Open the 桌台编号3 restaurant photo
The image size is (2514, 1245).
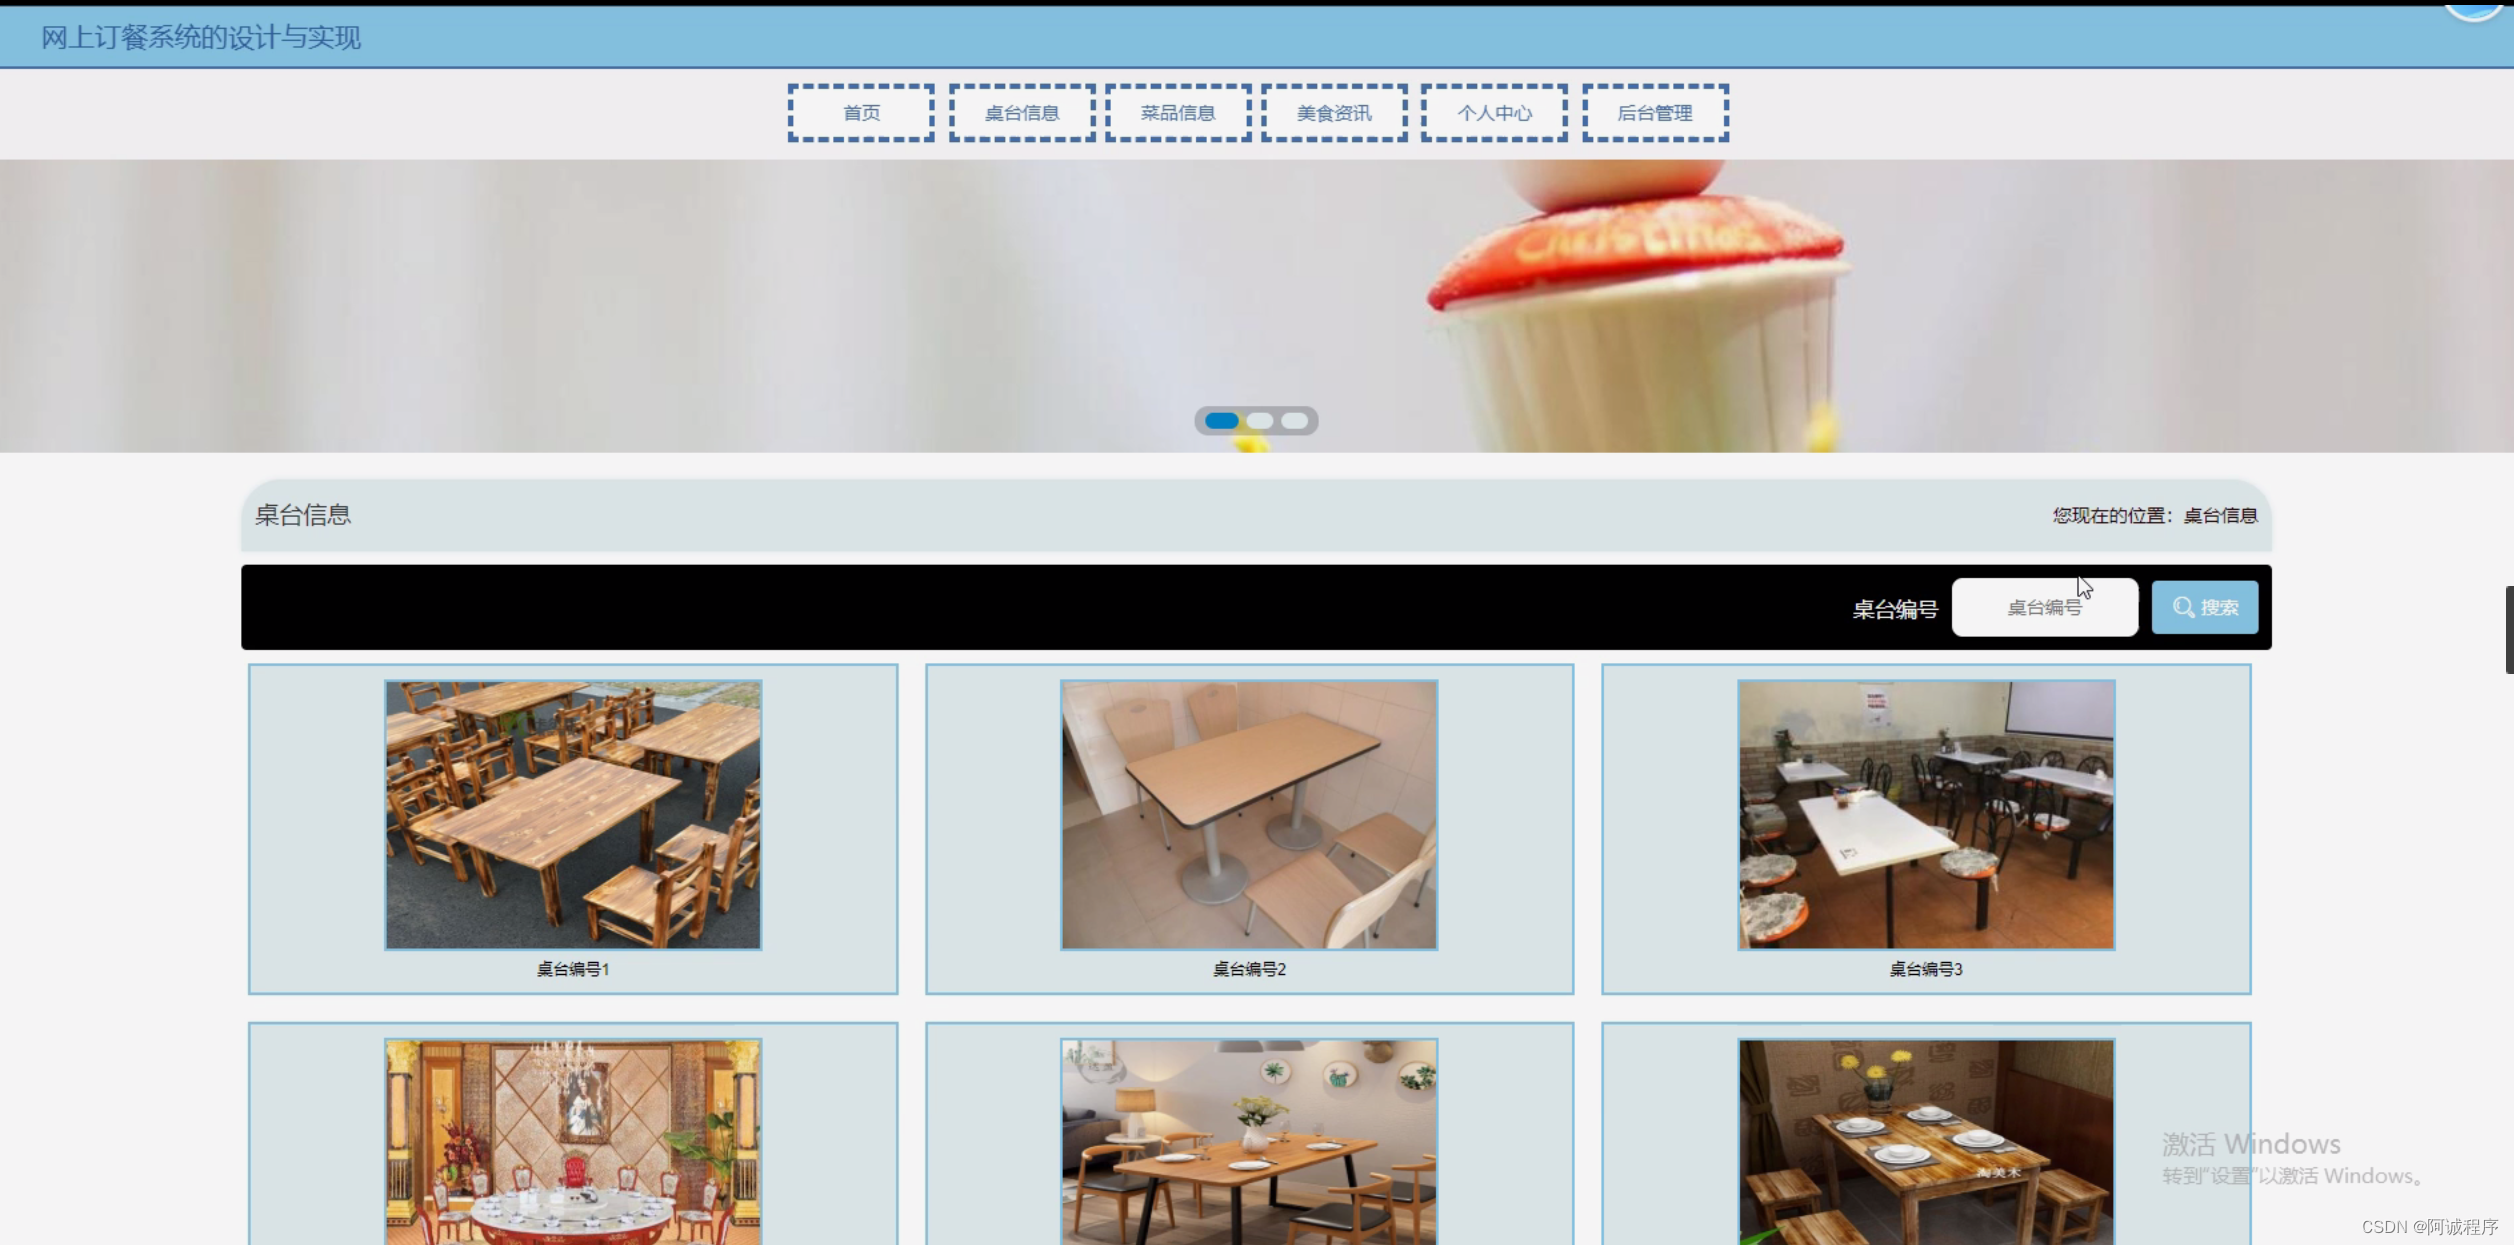tap(1926, 814)
